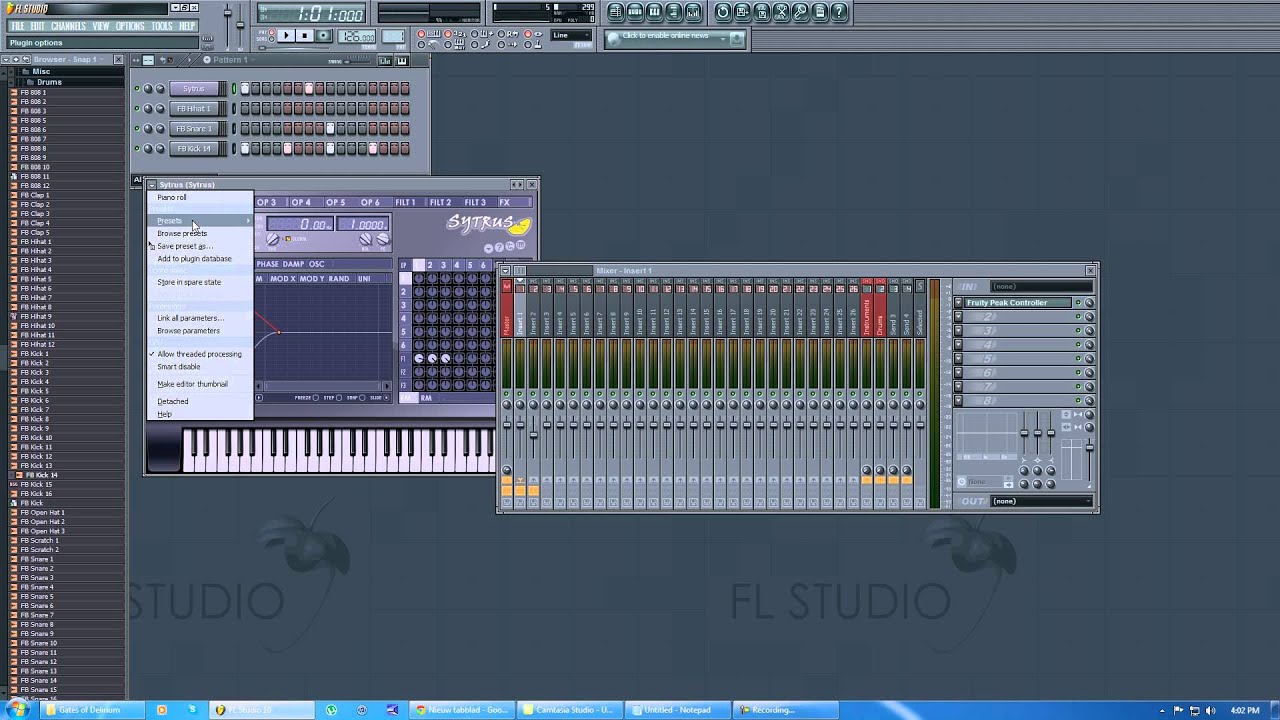Open Mixer window options arrow menu
This screenshot has width=1280, height=720.
(506, 270)
